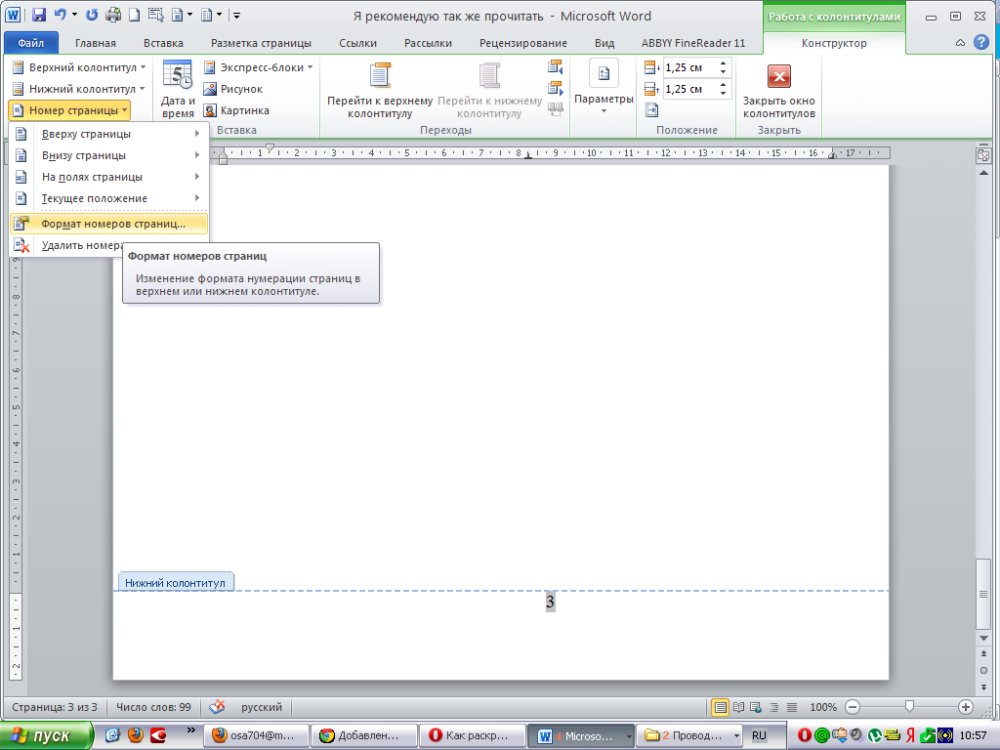Click the zoom in plus button
Viewport: 1000px width, 750px height.
tap(966, 707)
